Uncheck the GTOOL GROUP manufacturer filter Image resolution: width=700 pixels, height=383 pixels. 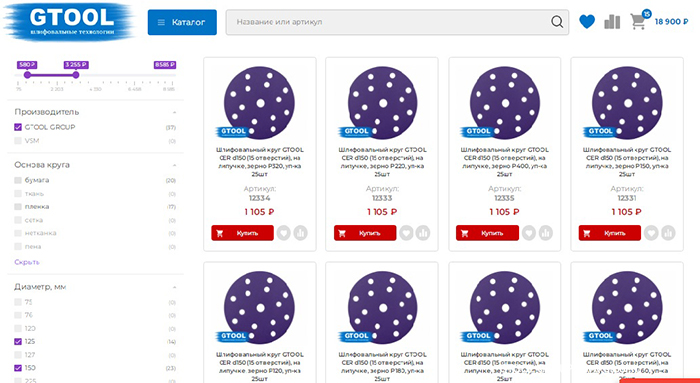click(18, 127)
